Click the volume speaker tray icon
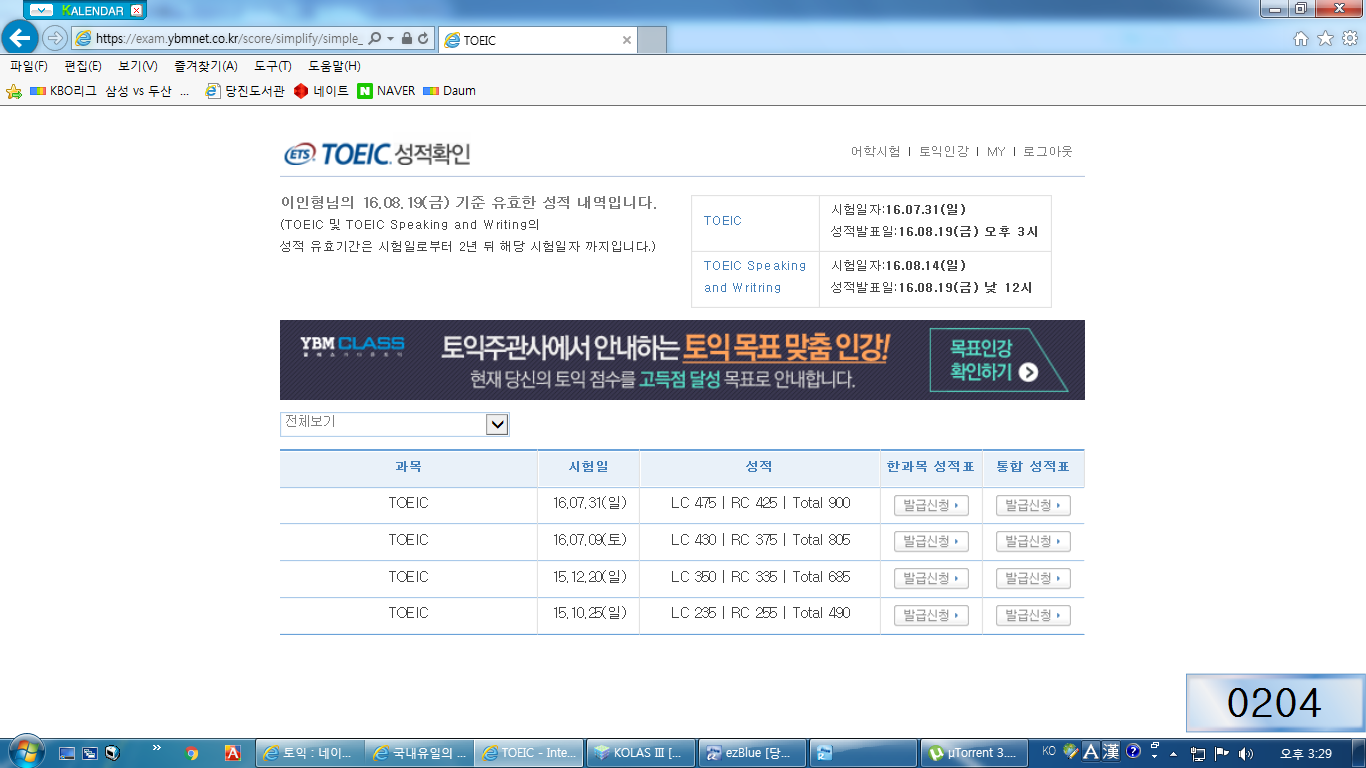 [x=1245, y=753]
